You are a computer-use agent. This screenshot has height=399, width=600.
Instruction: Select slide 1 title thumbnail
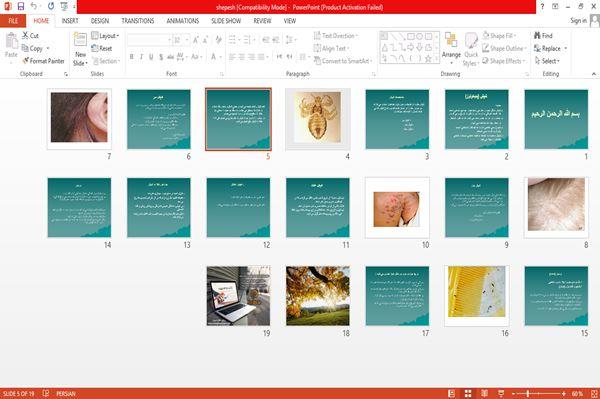556,119
